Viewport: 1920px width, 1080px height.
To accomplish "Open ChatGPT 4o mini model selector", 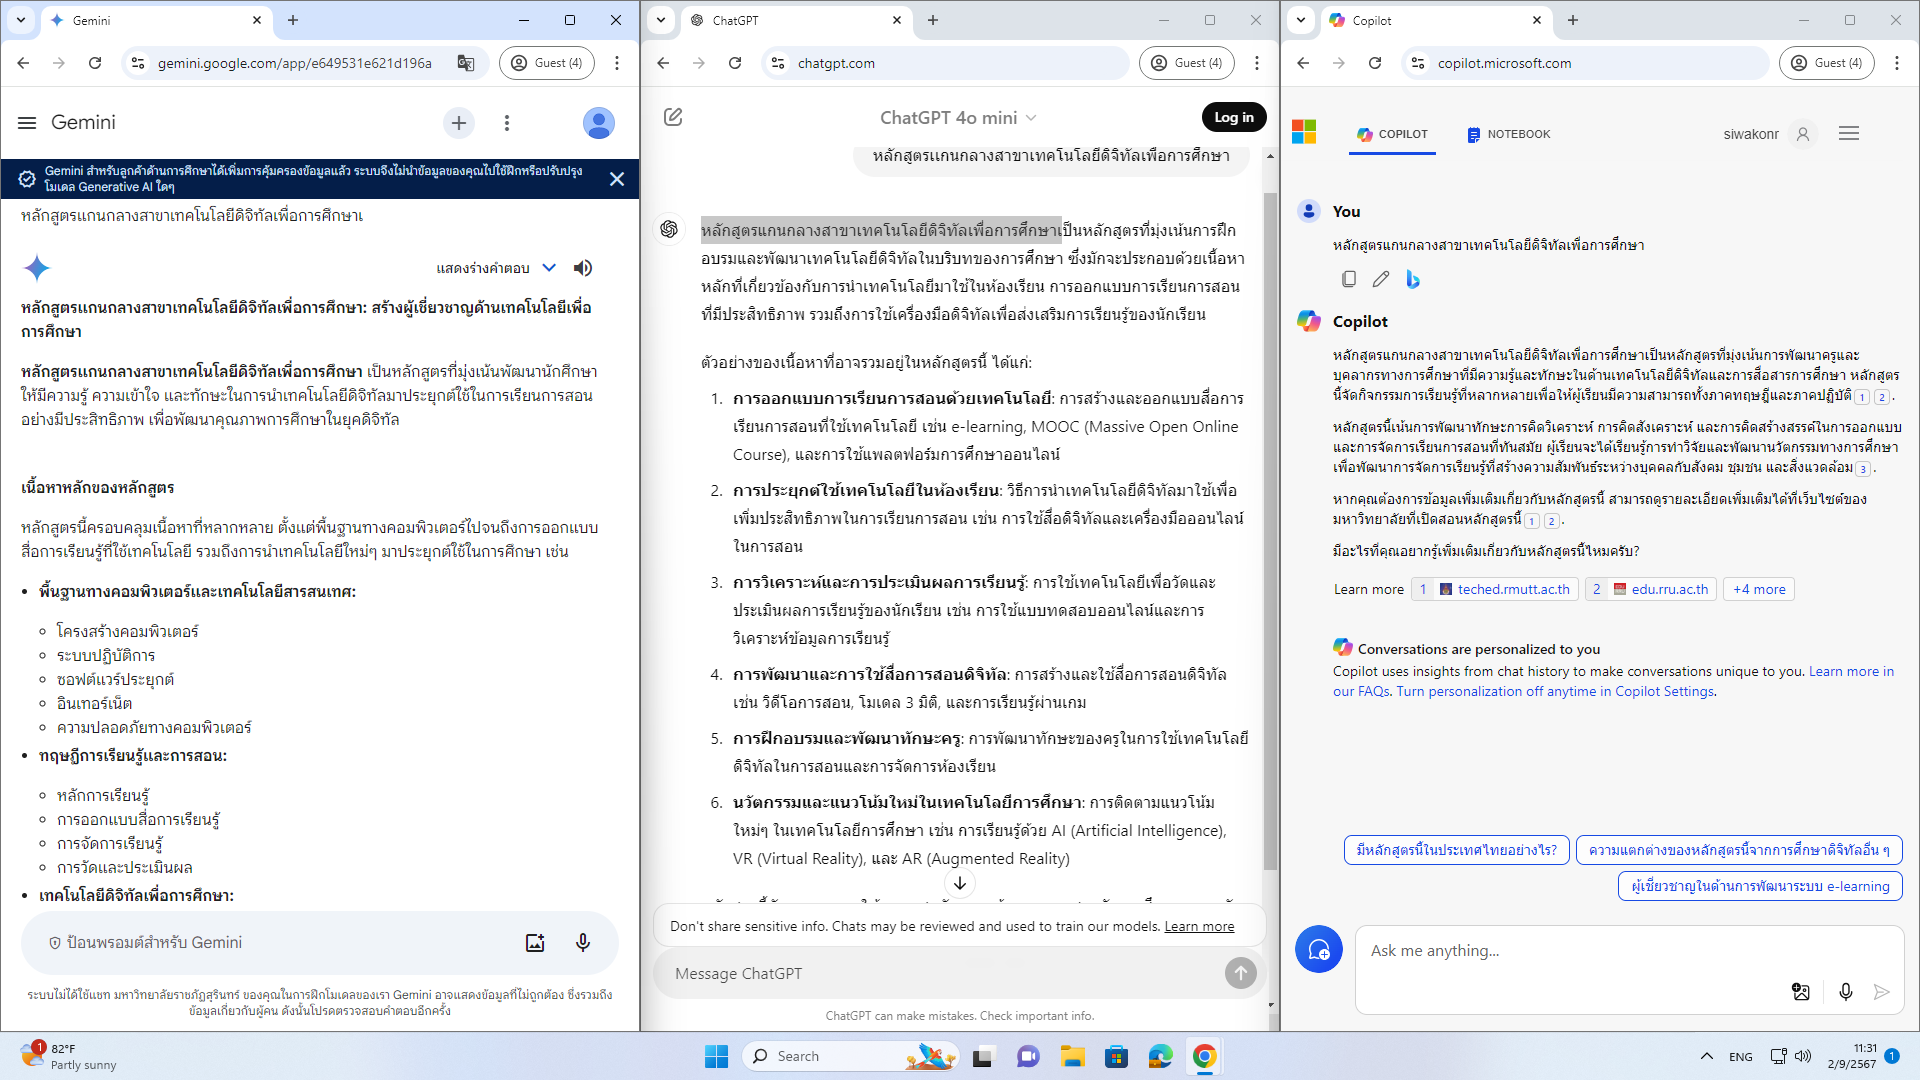I will 957,118.
